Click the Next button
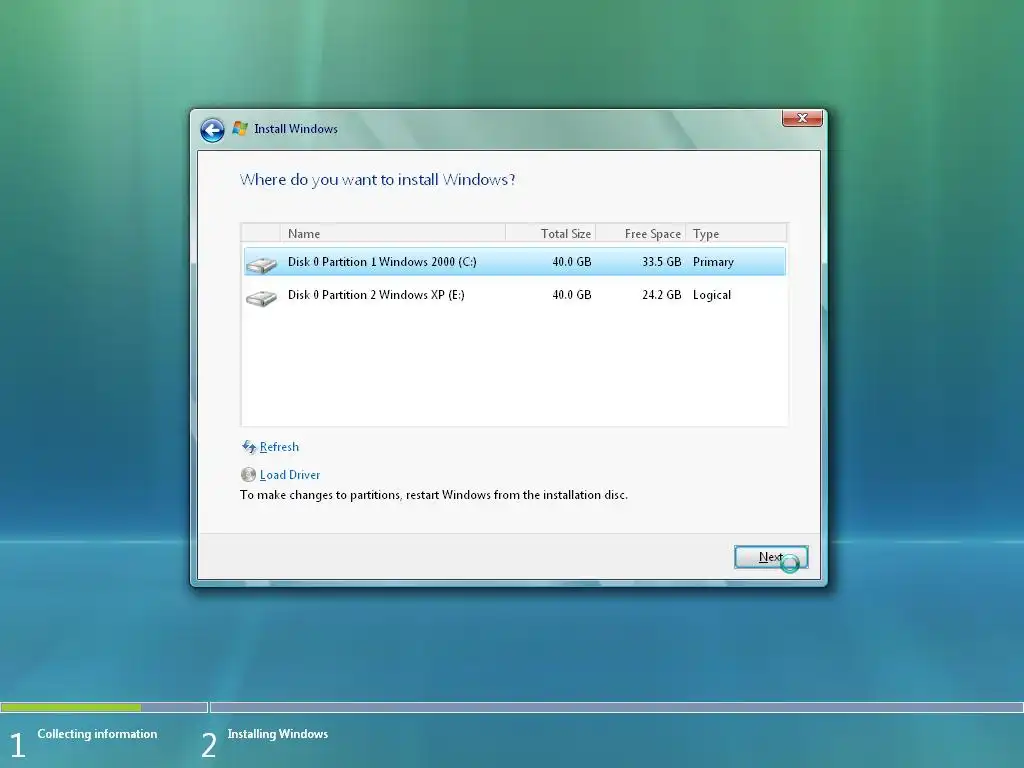This screenshot has width=1024, height=768. [771, 557]
